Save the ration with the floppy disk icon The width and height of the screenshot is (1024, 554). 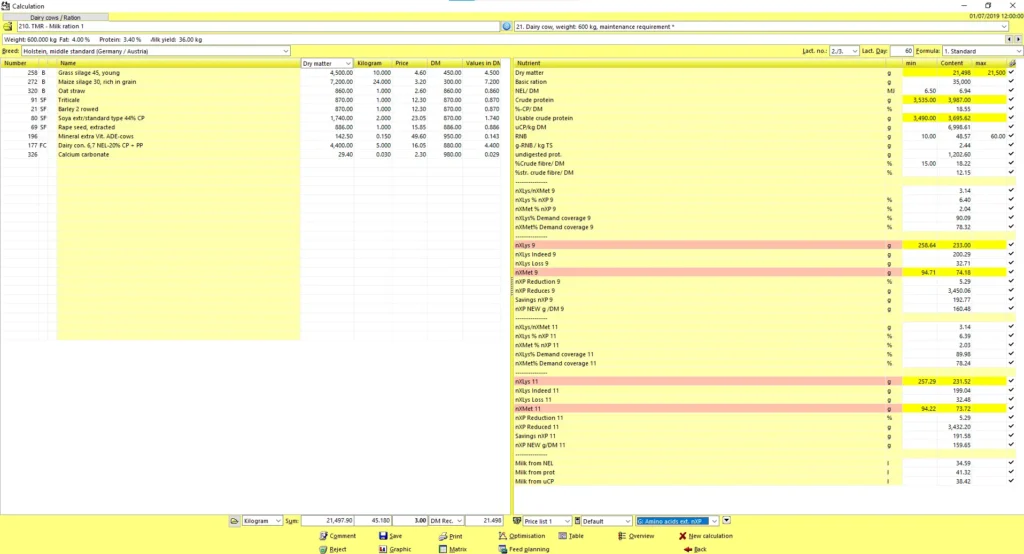click(383, 536)
